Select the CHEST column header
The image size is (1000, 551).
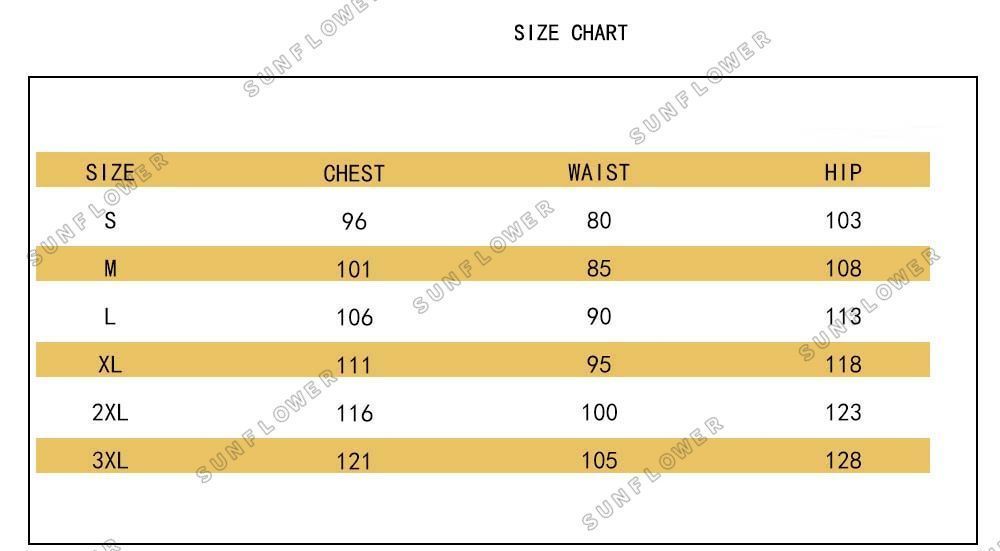pos(354,173)
